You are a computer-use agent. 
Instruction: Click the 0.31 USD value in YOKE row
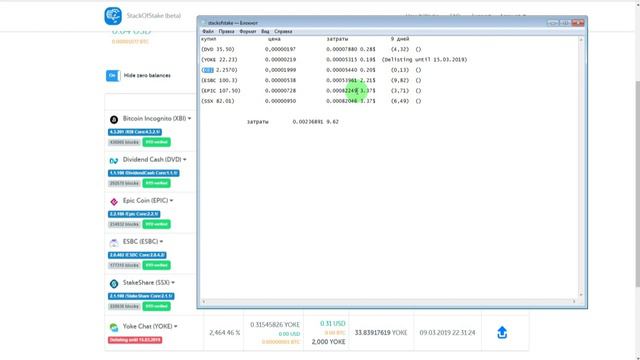[x=333, y=324]
